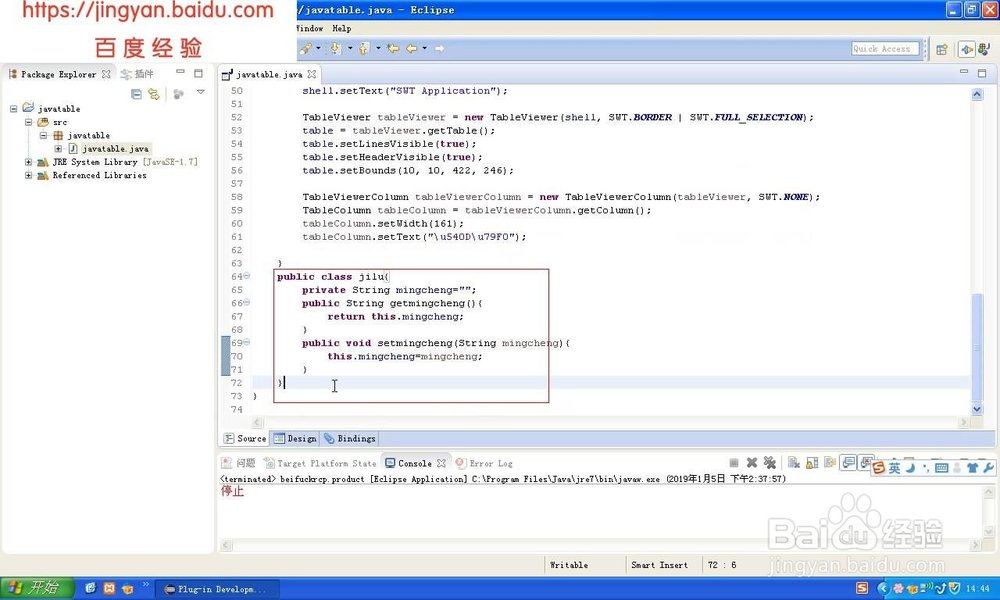Click the editor vertical scrollbar down arrow
This screenshot has width=1000, height=600.
click(977, 409)
